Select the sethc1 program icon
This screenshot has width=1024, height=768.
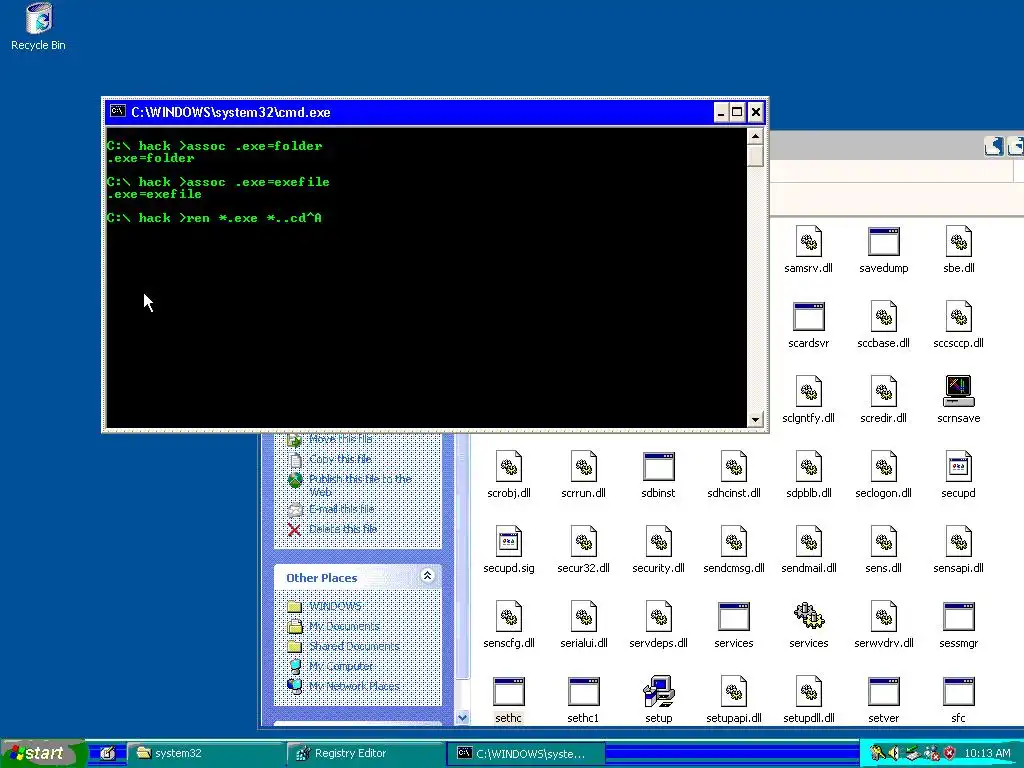(x=584, y=692)
